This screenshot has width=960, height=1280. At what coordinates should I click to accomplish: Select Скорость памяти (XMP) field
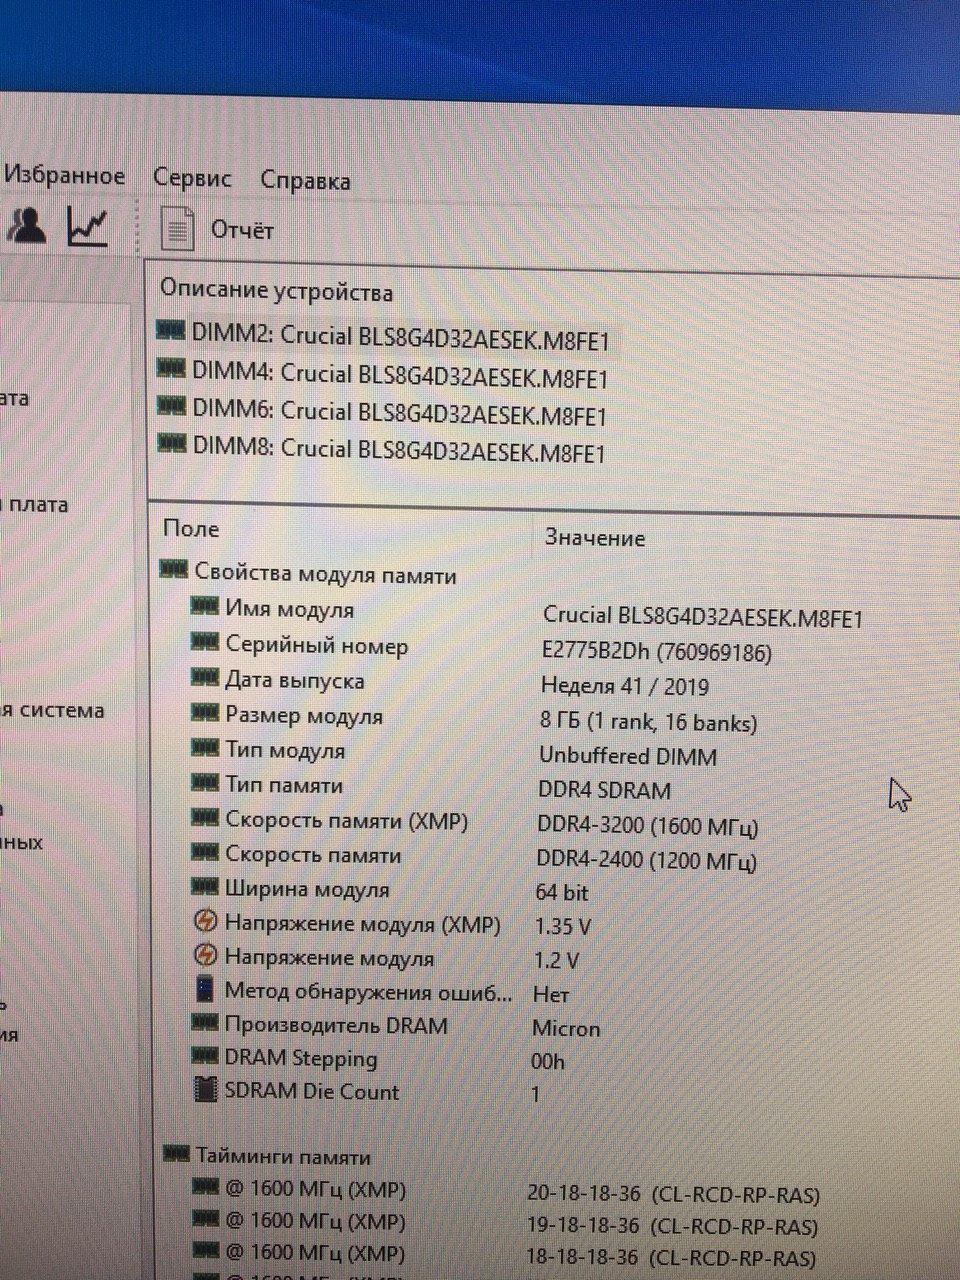(x=346, y=821)
